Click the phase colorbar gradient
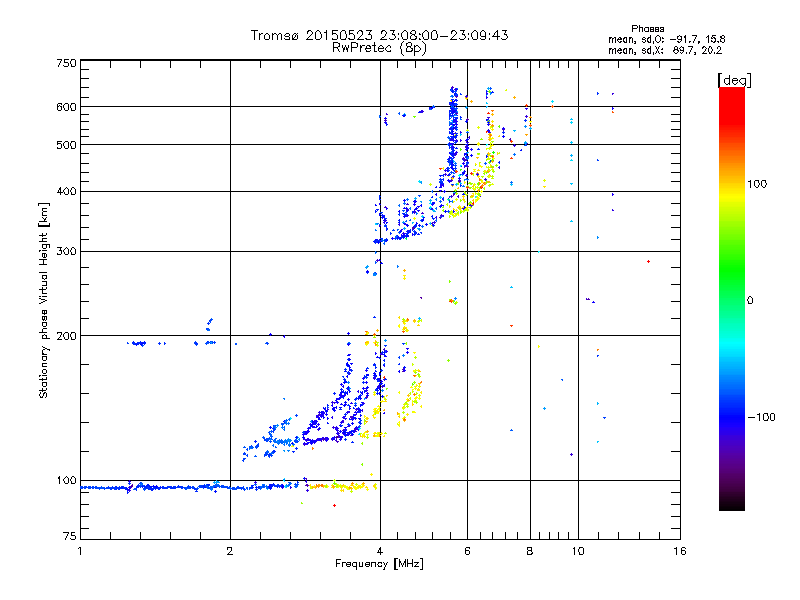Screen dimensions: 800x600 tap(732, 299)
